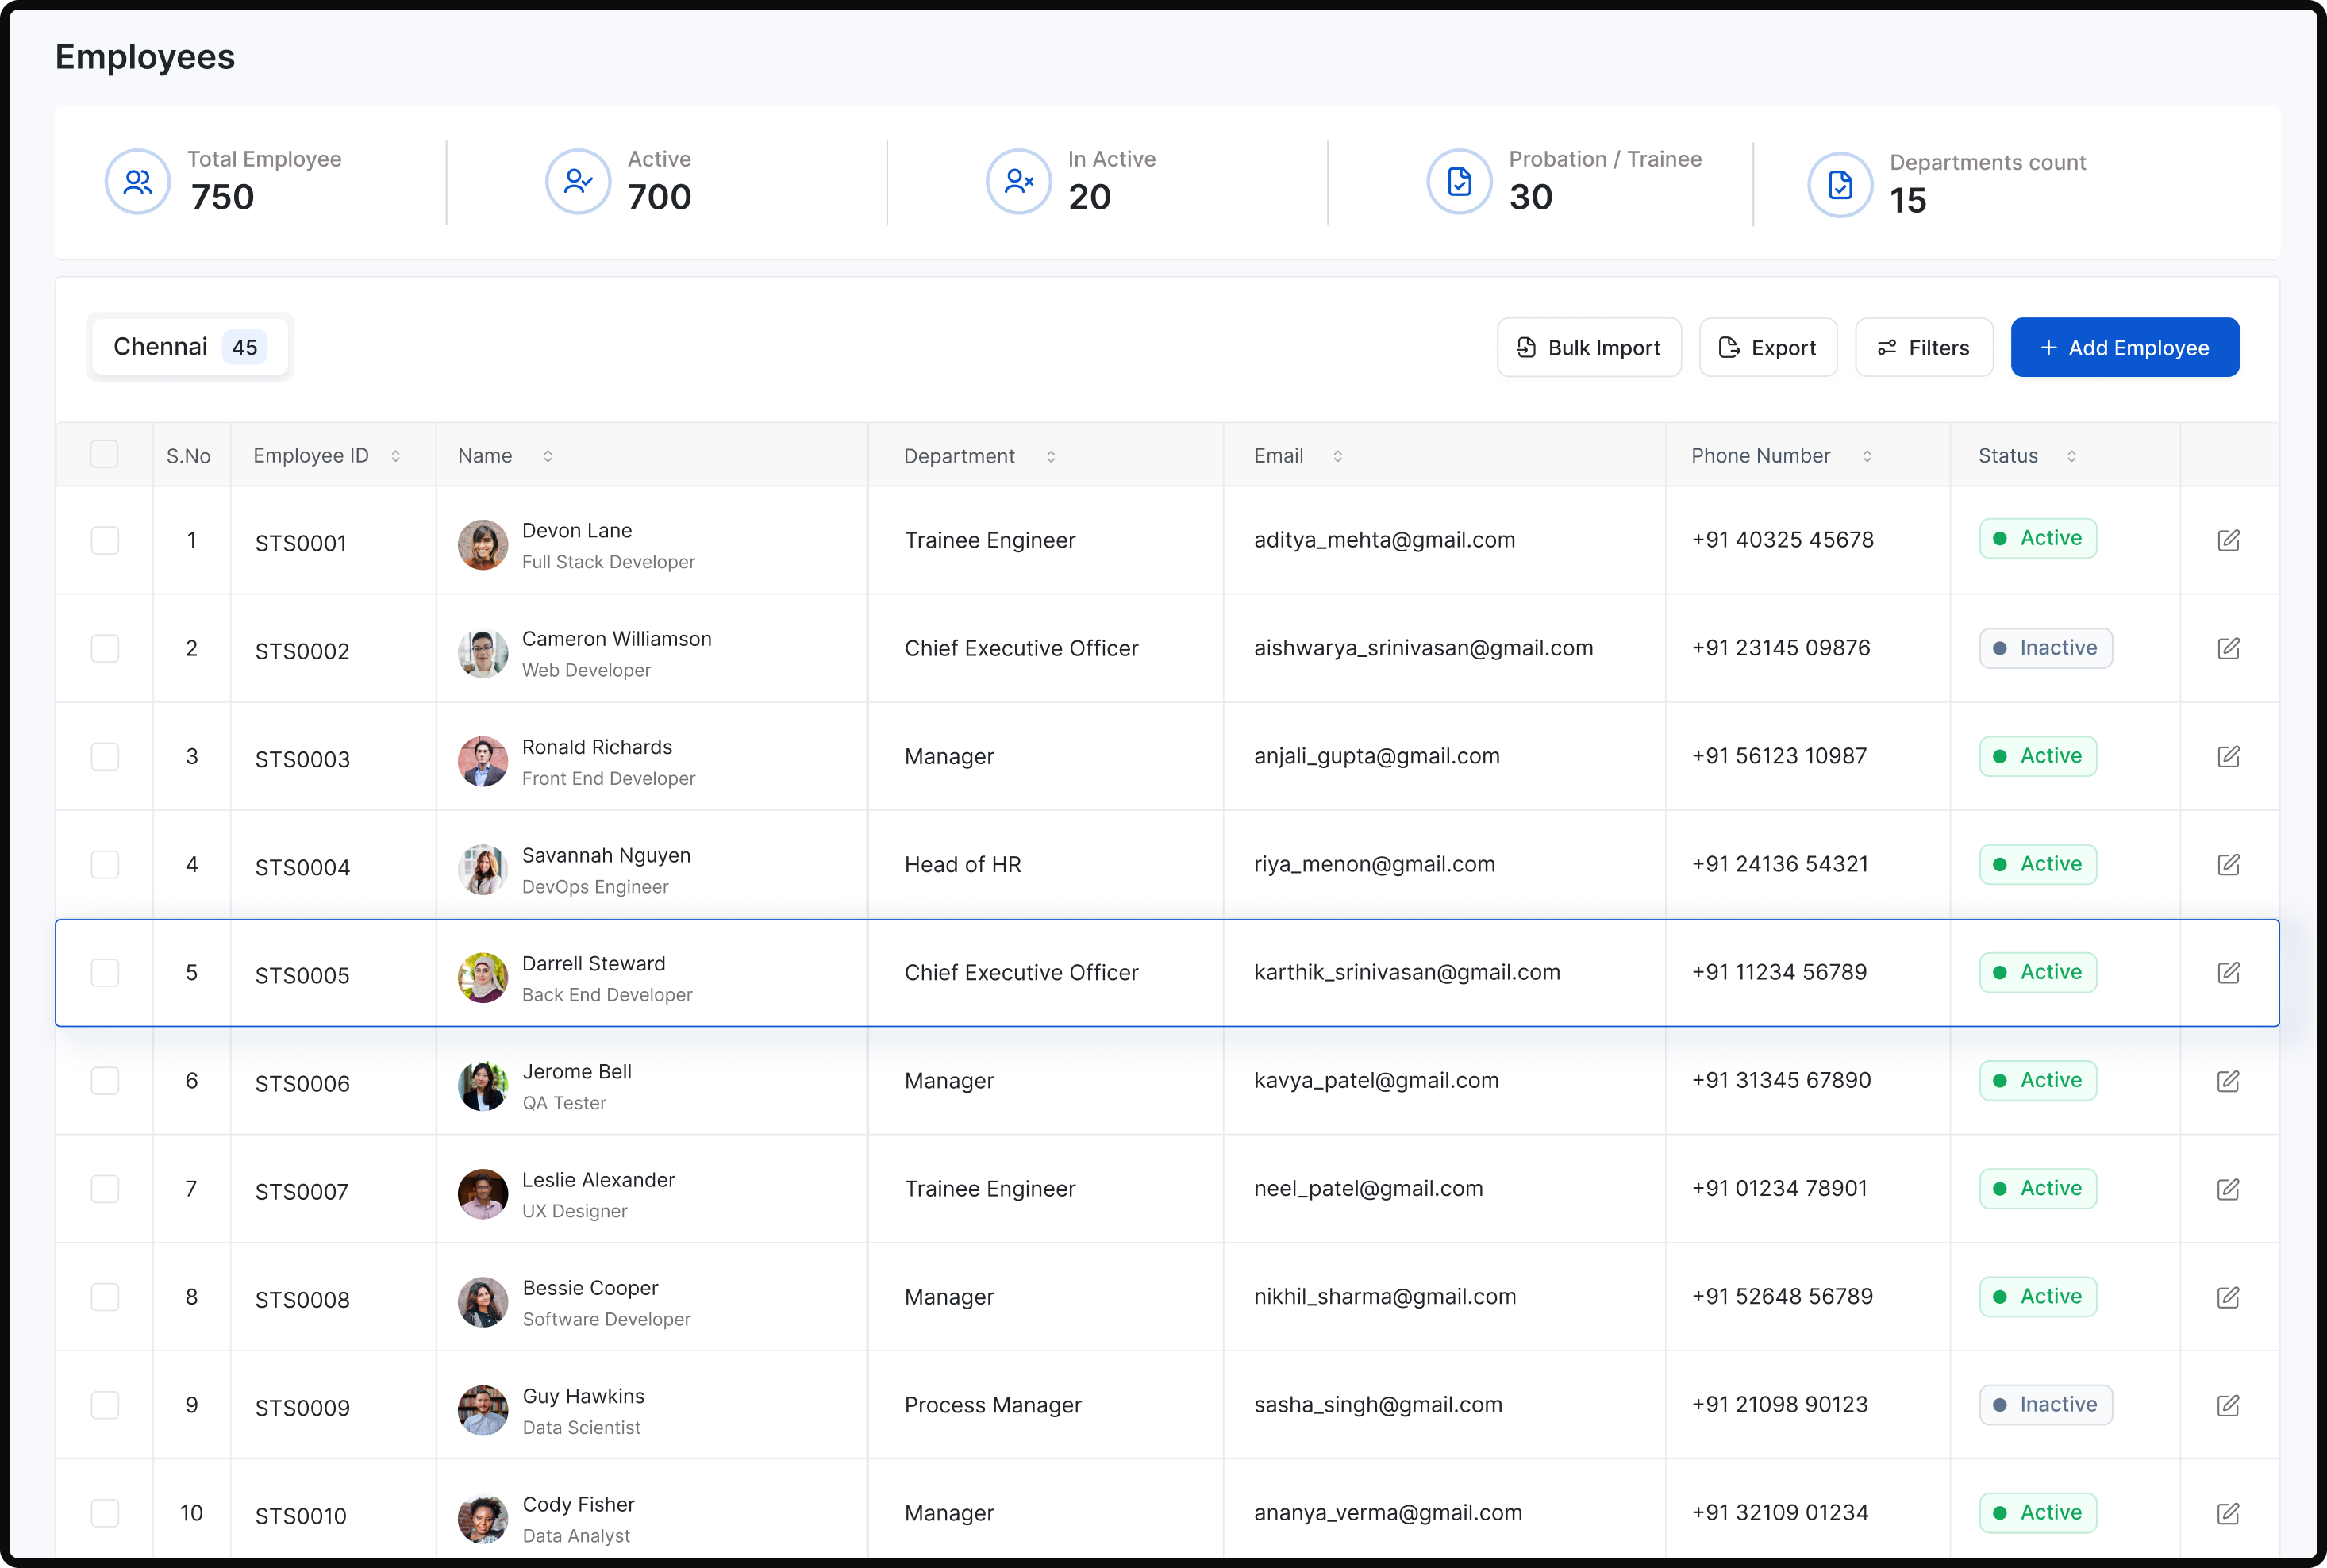Image resolution: width=2327 pixels, height=1568 pixels.
Task: Open aditya_mehta@gmail.com email link
Action: tap(1384, 539)
